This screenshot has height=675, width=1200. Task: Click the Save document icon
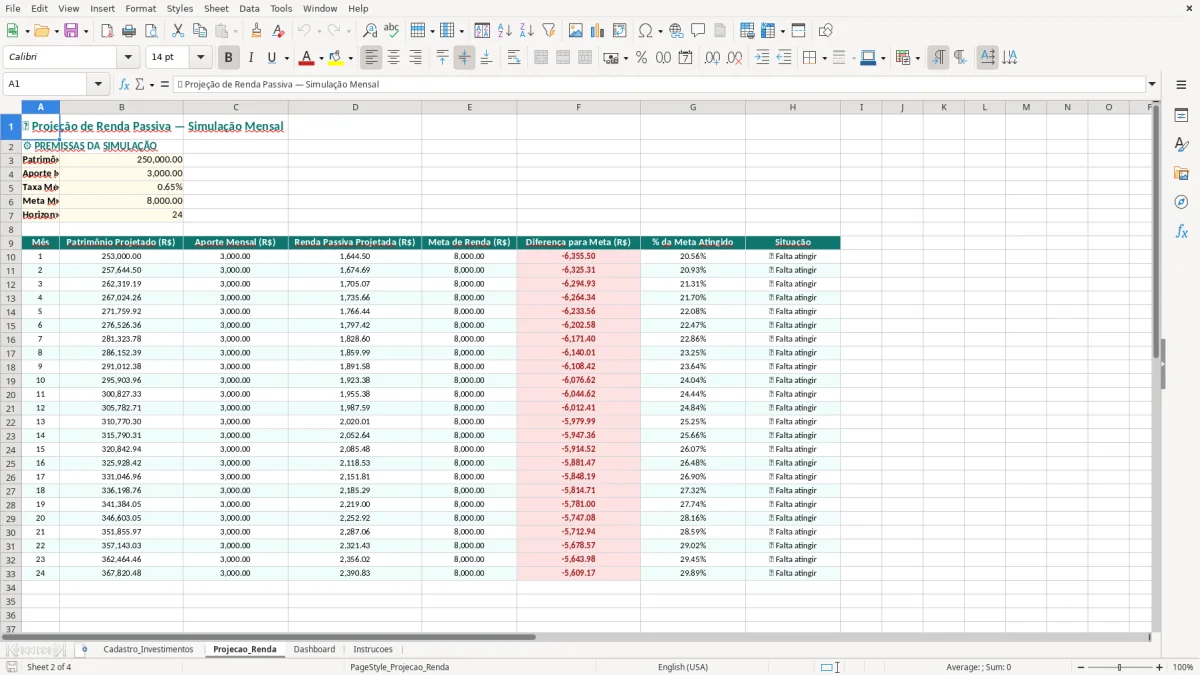[70, 31]
